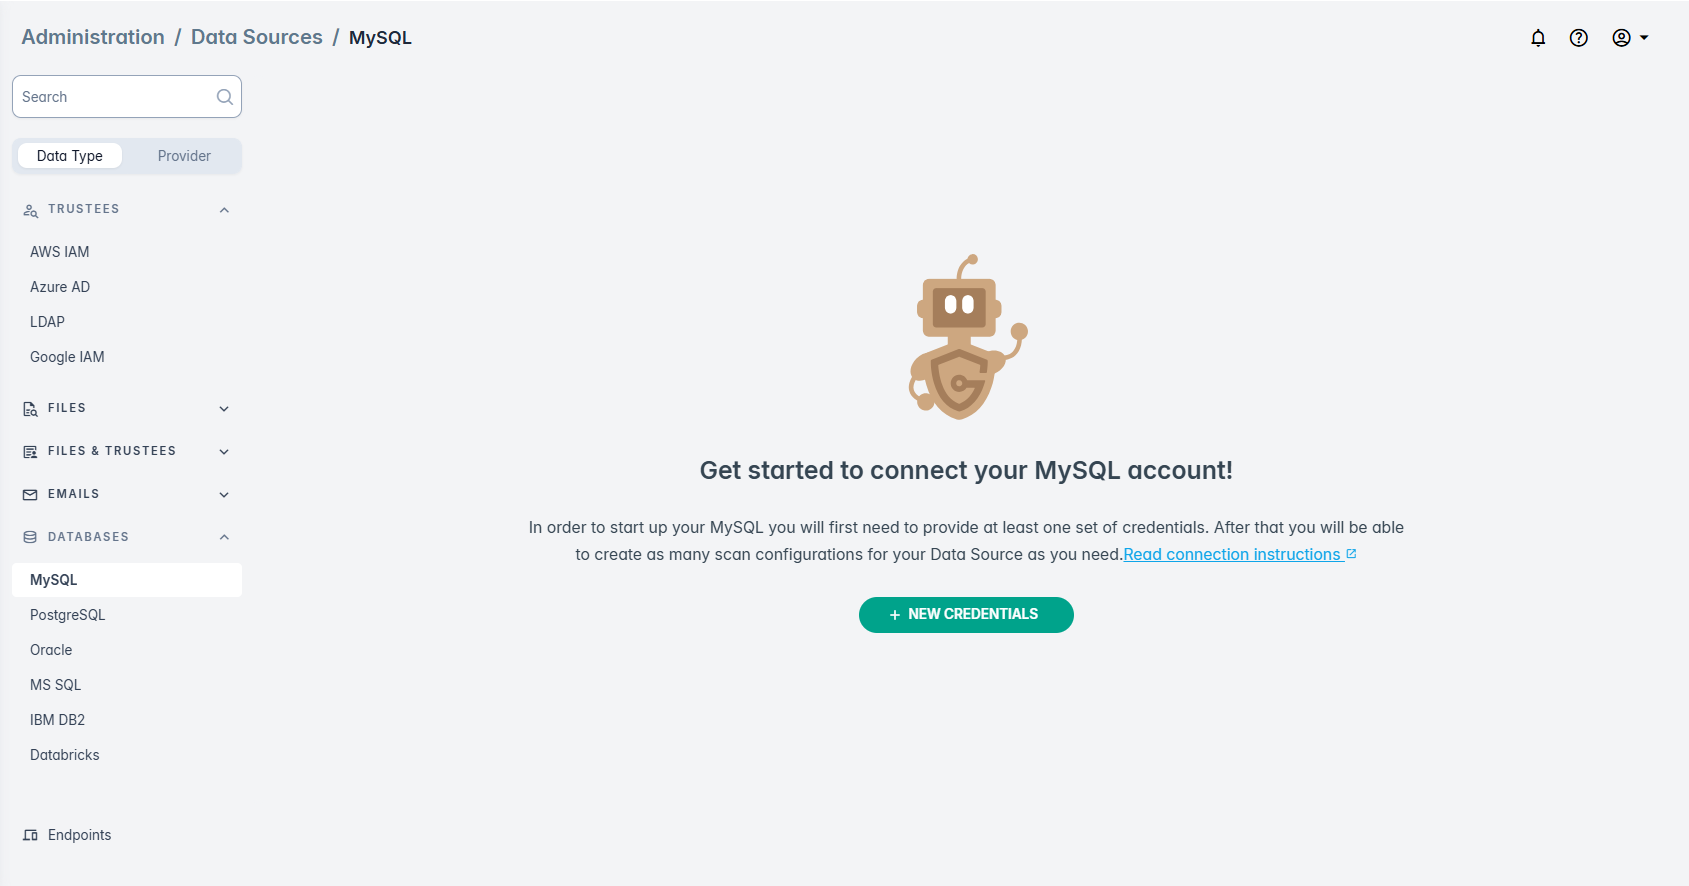Collapse the Databases section chevron
The image size is (1689, 886).
(224, 538)
